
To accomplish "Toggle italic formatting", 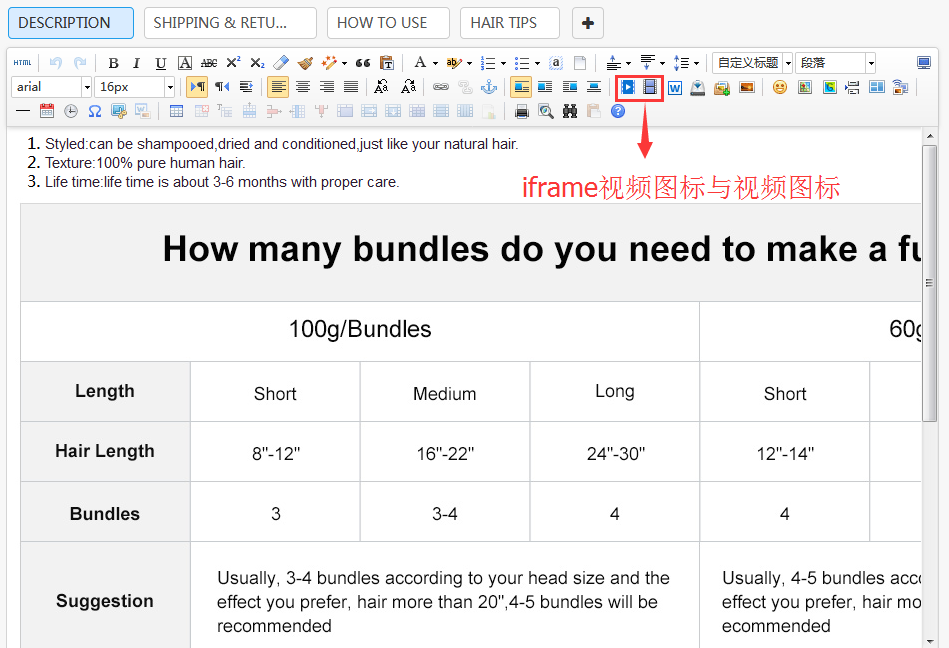I will point(136,62).
